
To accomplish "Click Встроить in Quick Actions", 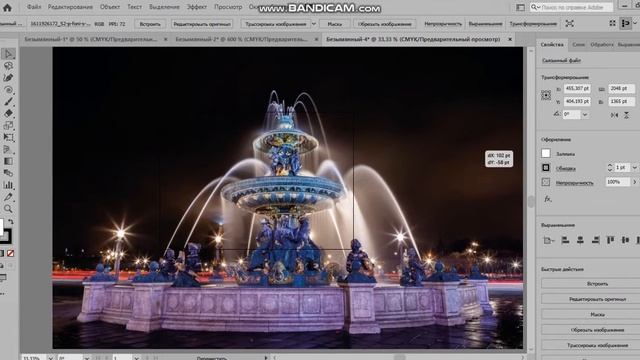I will pos(598,284).
